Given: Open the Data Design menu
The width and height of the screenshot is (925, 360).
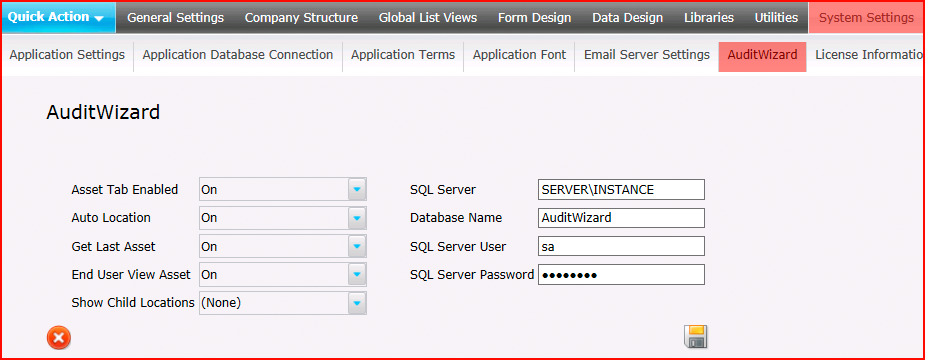Looking at the screenshot, I should [628, 18].
